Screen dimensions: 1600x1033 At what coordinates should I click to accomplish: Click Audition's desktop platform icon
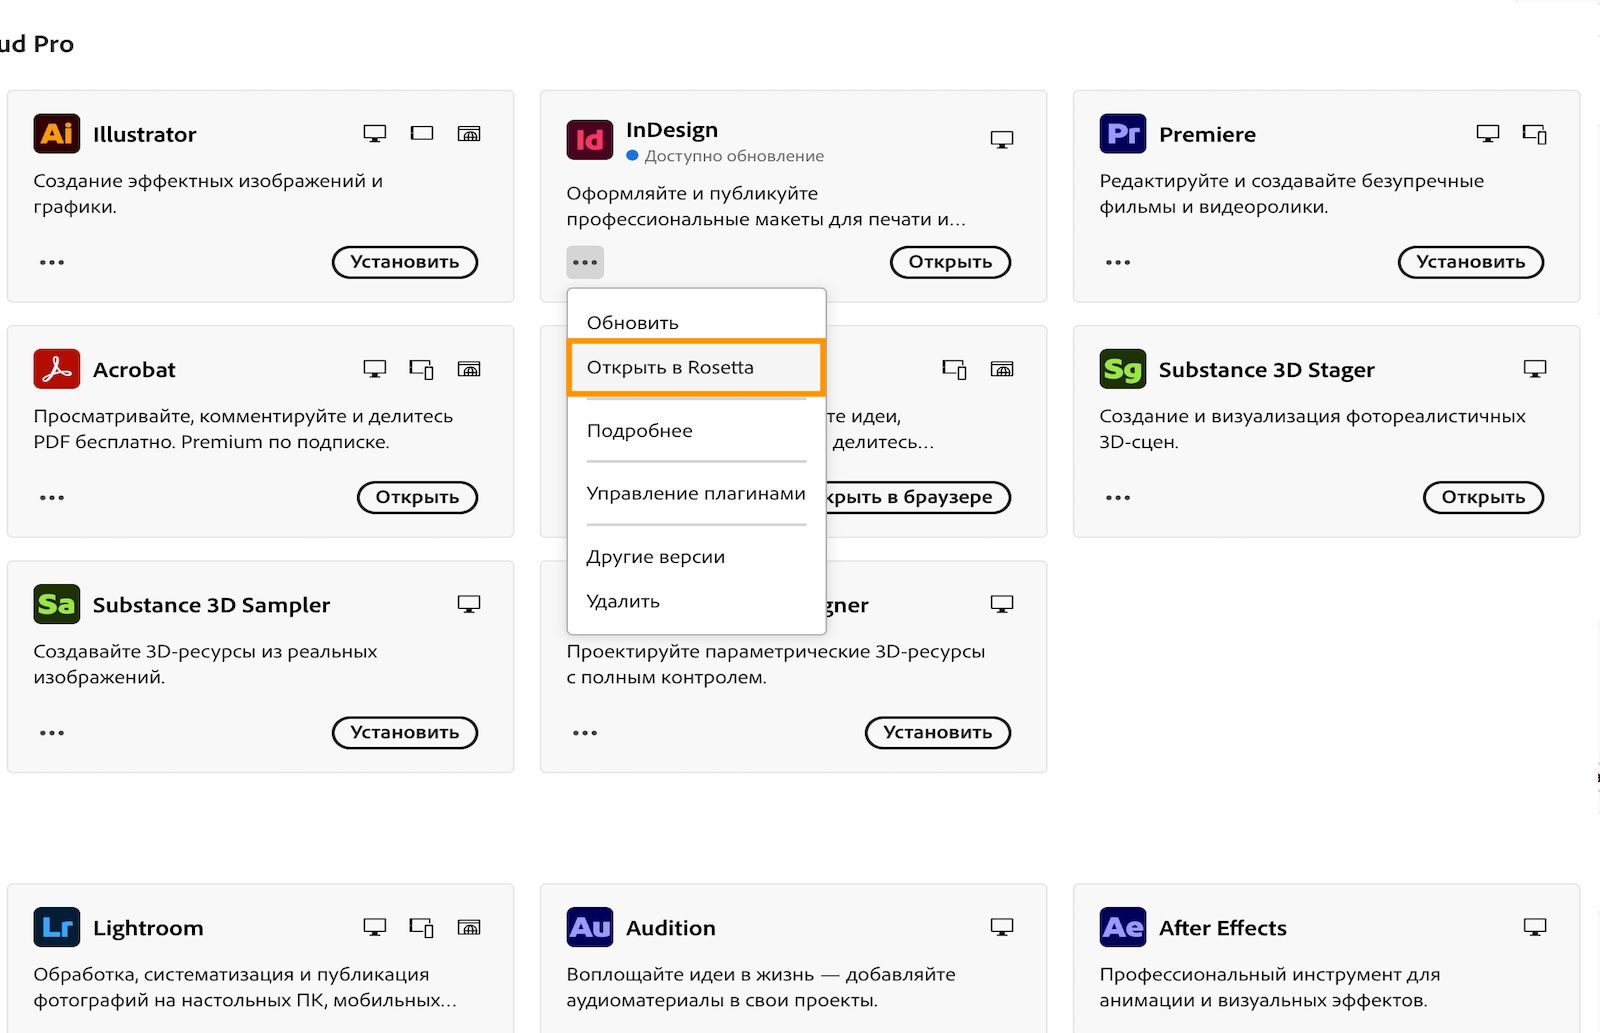1002,927
